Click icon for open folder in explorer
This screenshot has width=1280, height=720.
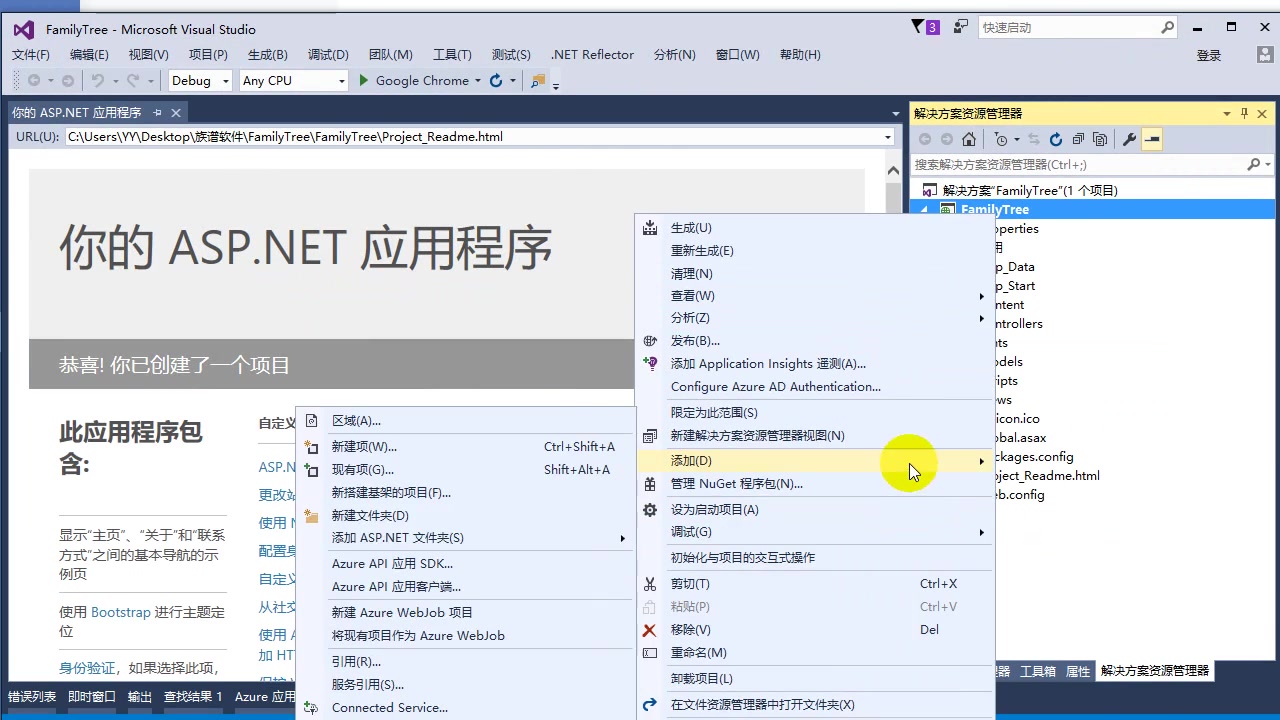(650, 705)
